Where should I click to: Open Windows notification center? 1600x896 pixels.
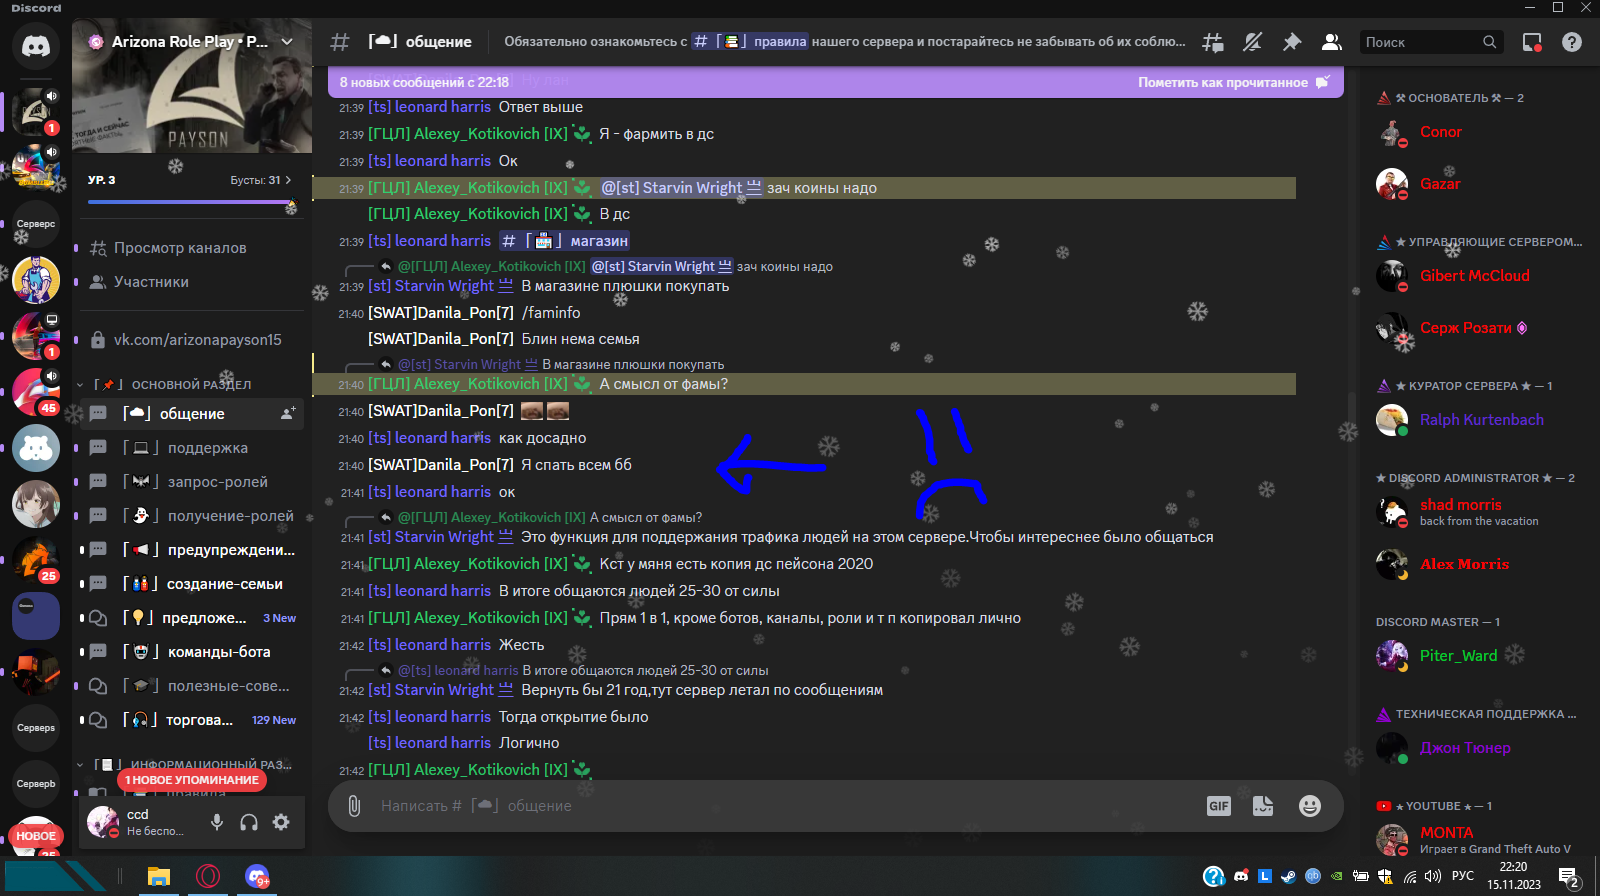1569,878
